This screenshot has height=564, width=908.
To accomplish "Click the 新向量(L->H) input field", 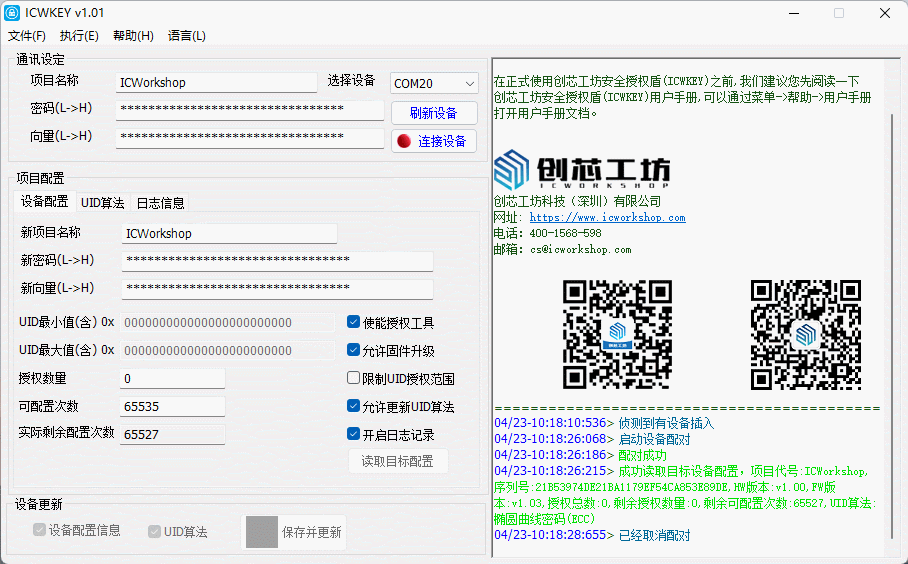I will pyautogui.click(x=277, y=289).
